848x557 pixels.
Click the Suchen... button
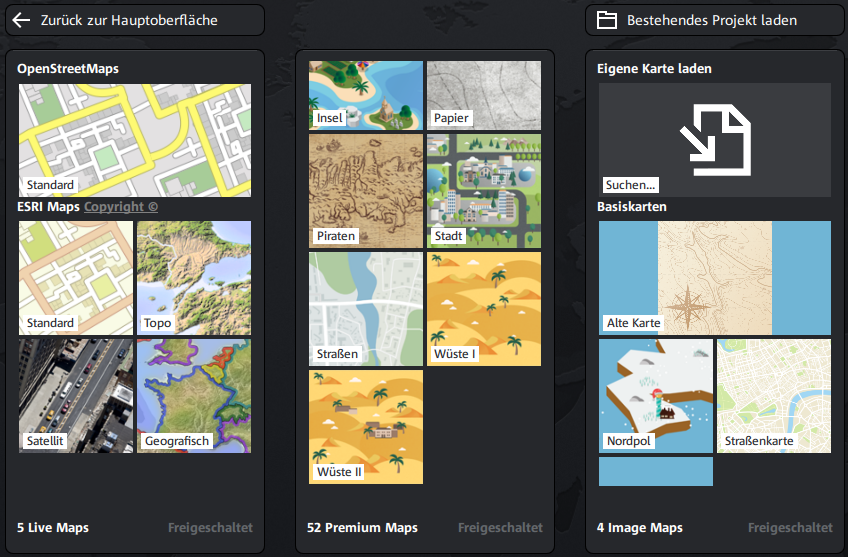pyautogui.click(x=630, y=185)
